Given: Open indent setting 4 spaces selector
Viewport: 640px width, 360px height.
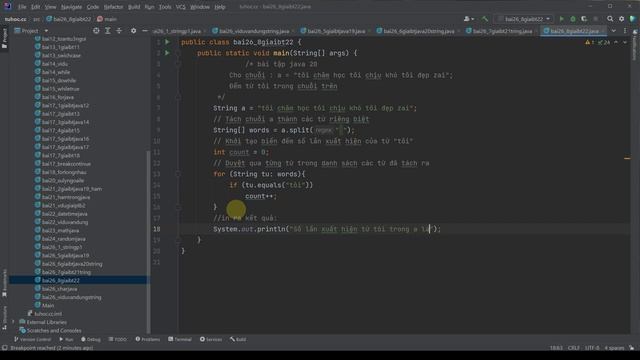Looking at the screenshot, I should (614, 348).
